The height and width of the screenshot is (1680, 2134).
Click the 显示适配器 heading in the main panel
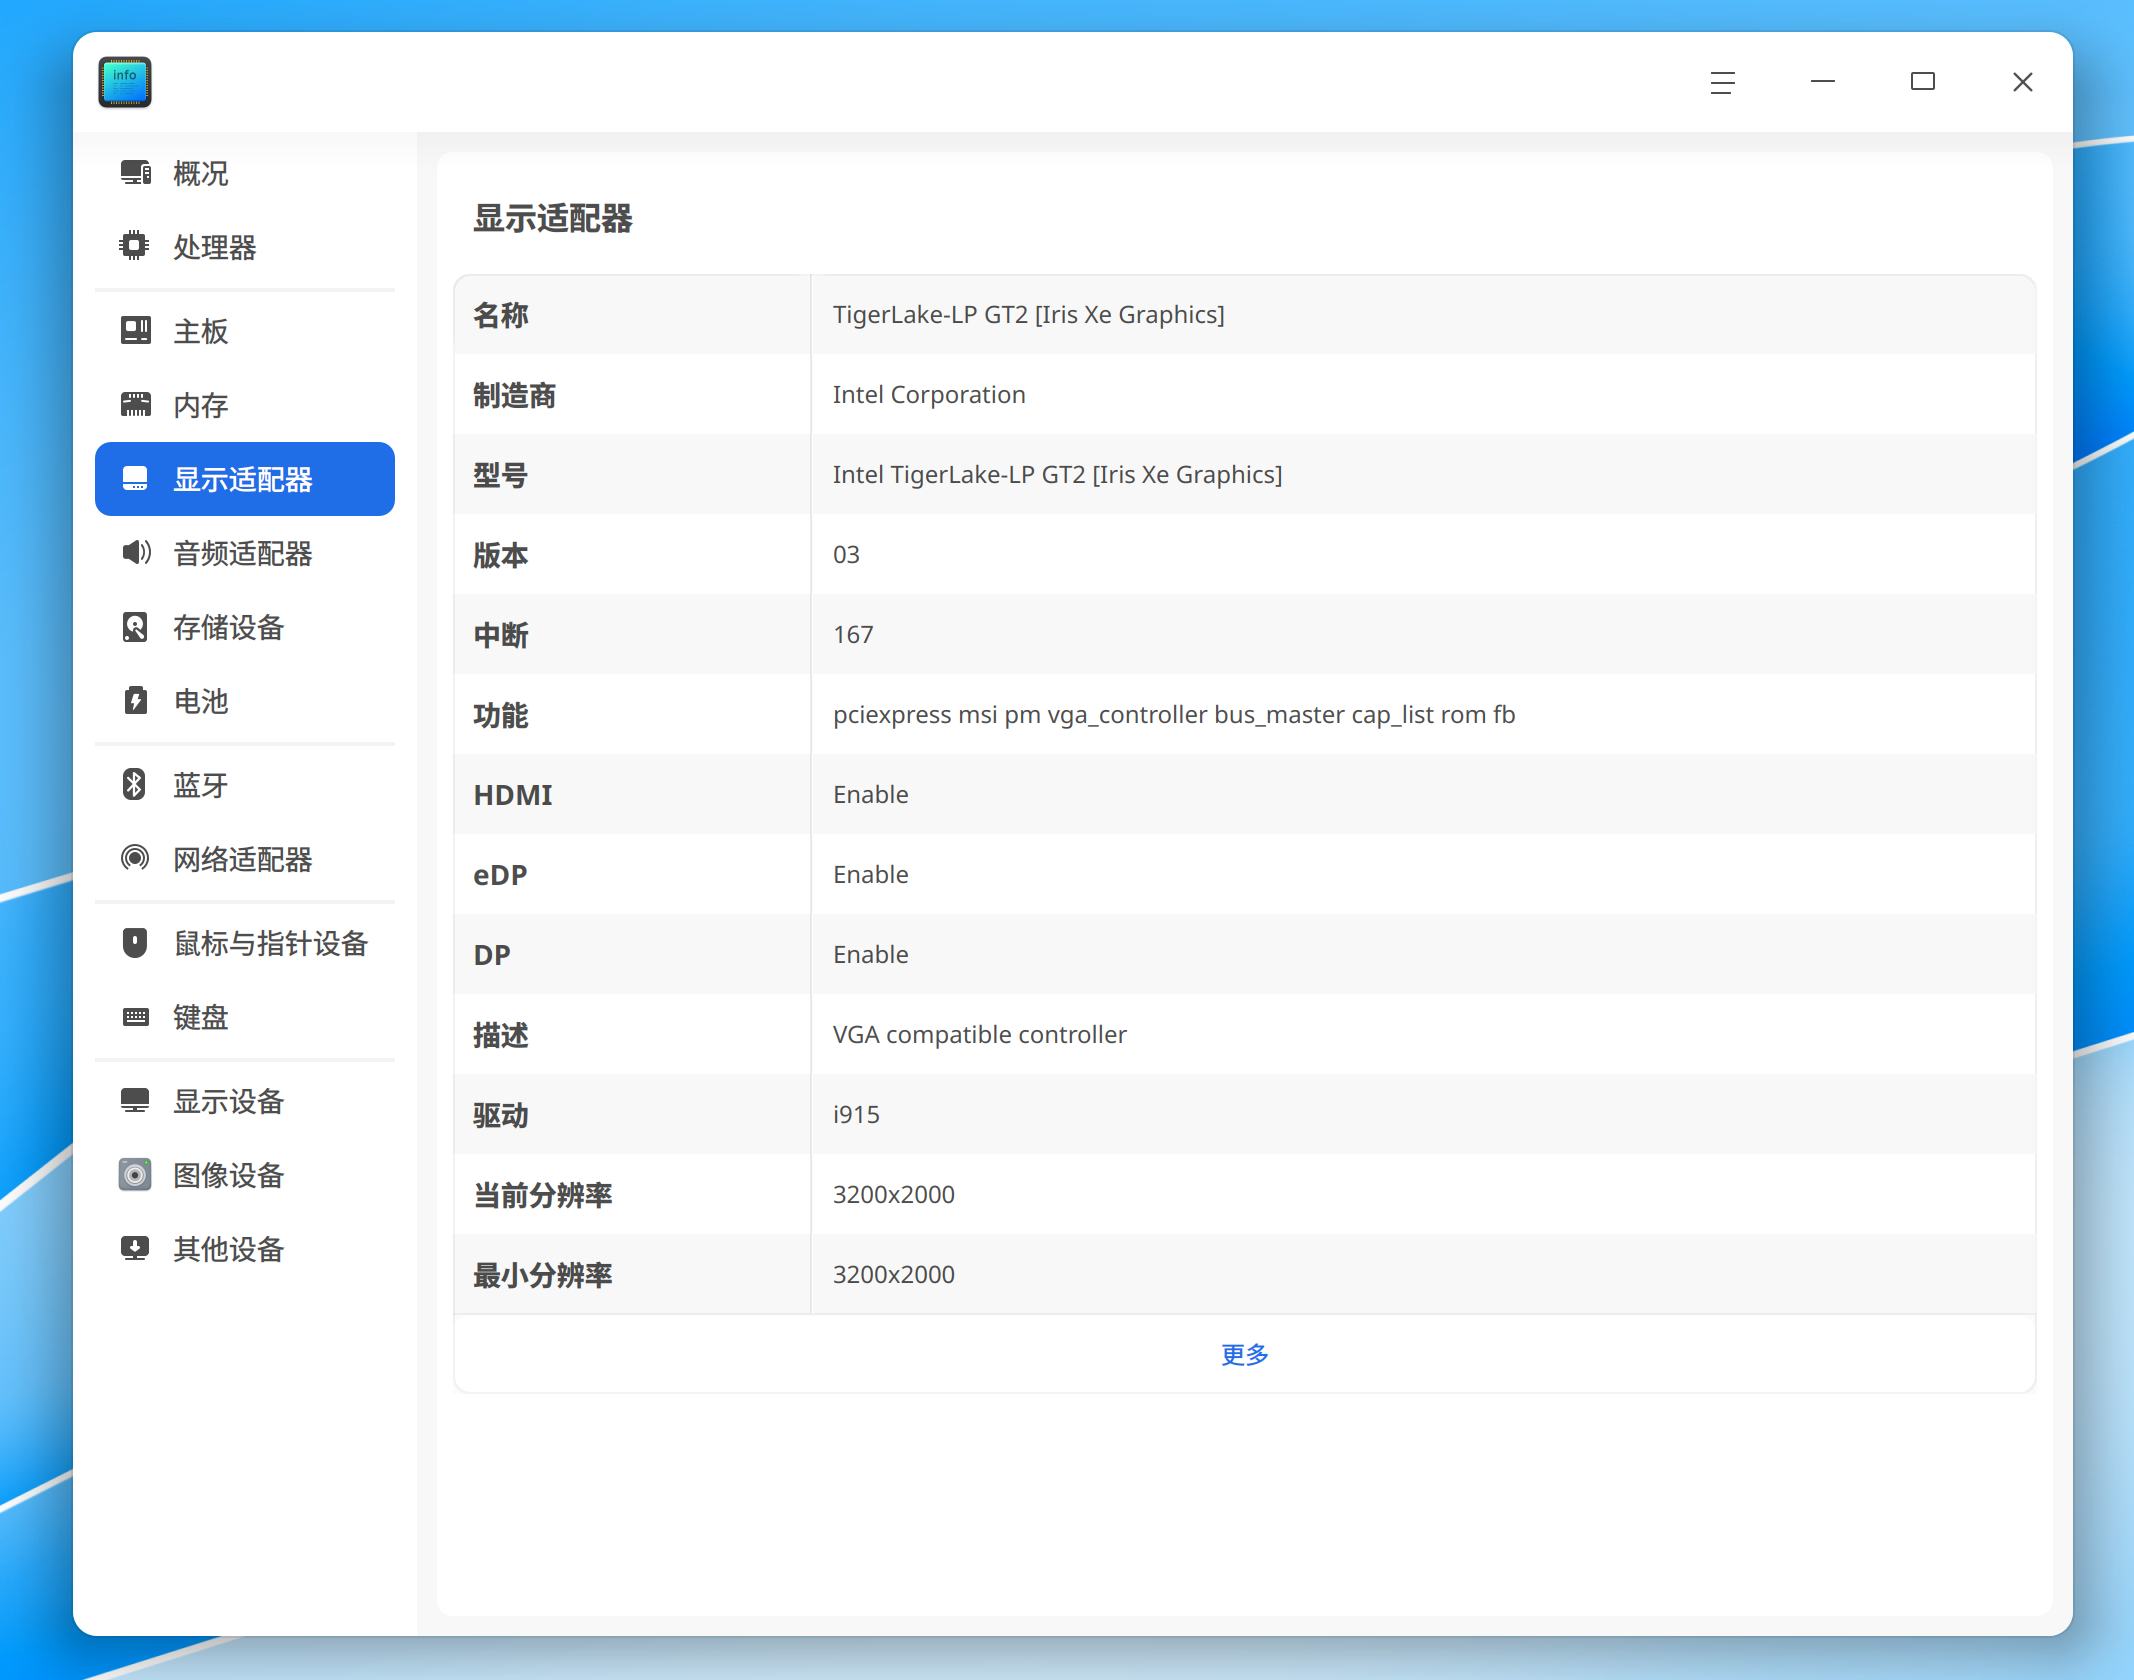(x=553, y=218)
